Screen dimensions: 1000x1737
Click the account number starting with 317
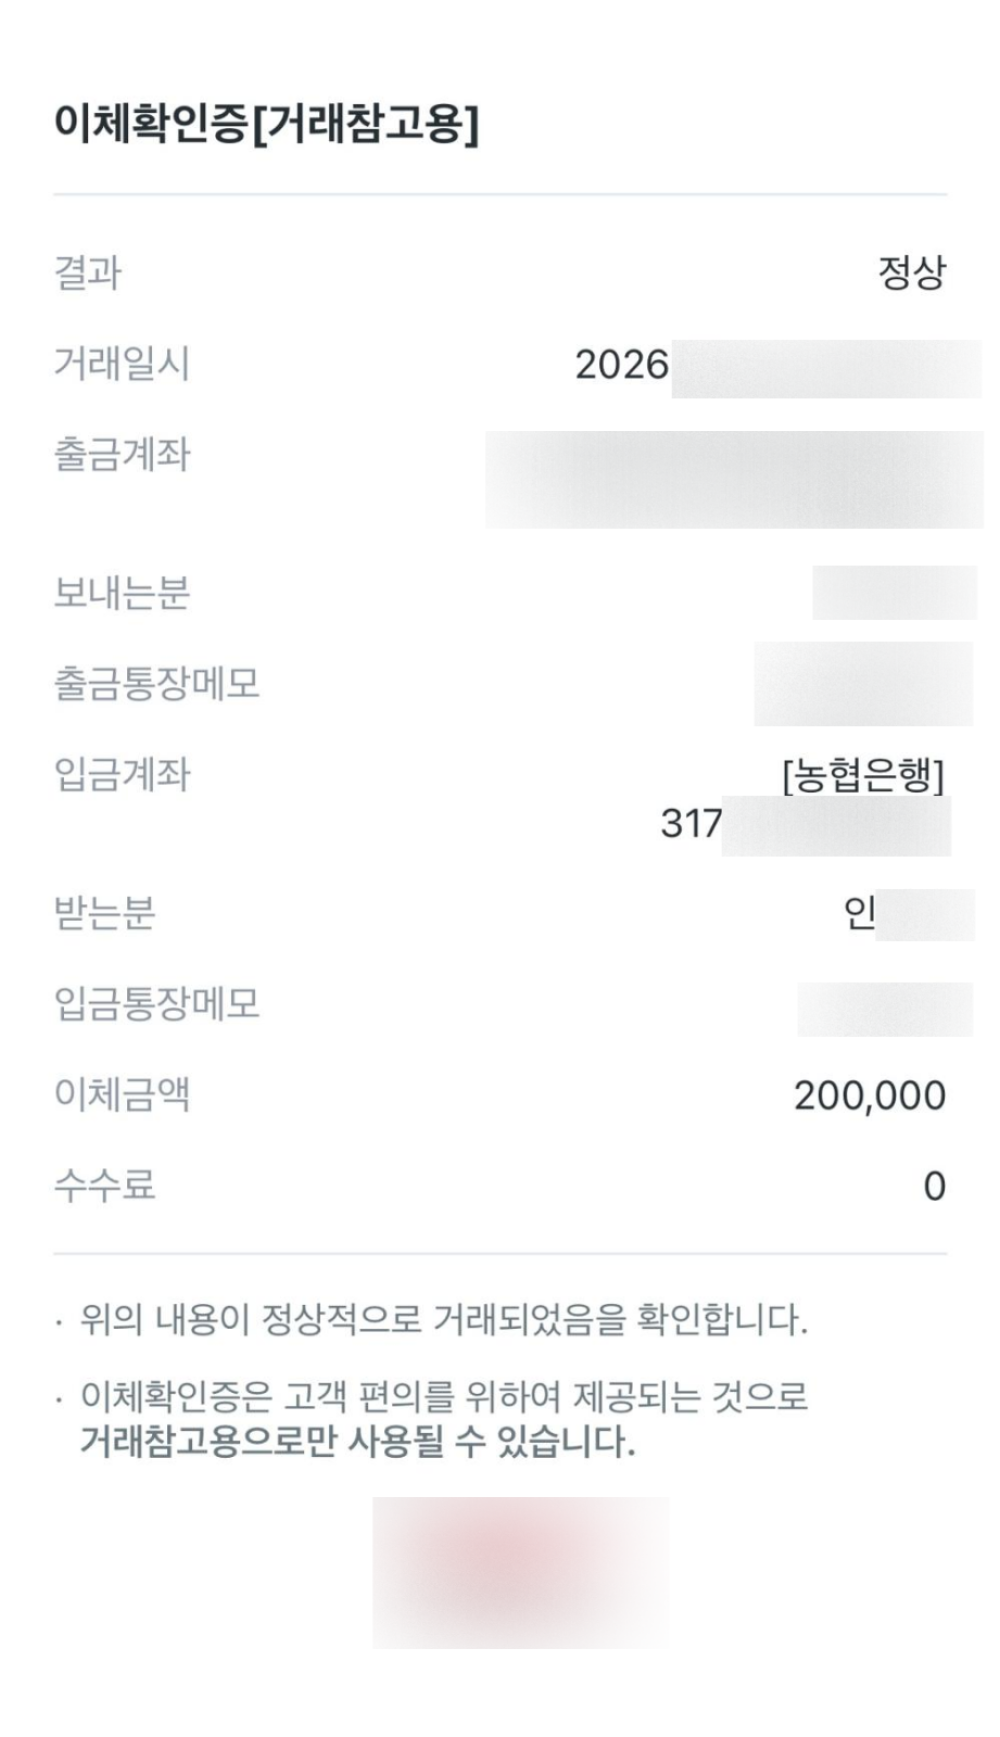coord(692,824)
